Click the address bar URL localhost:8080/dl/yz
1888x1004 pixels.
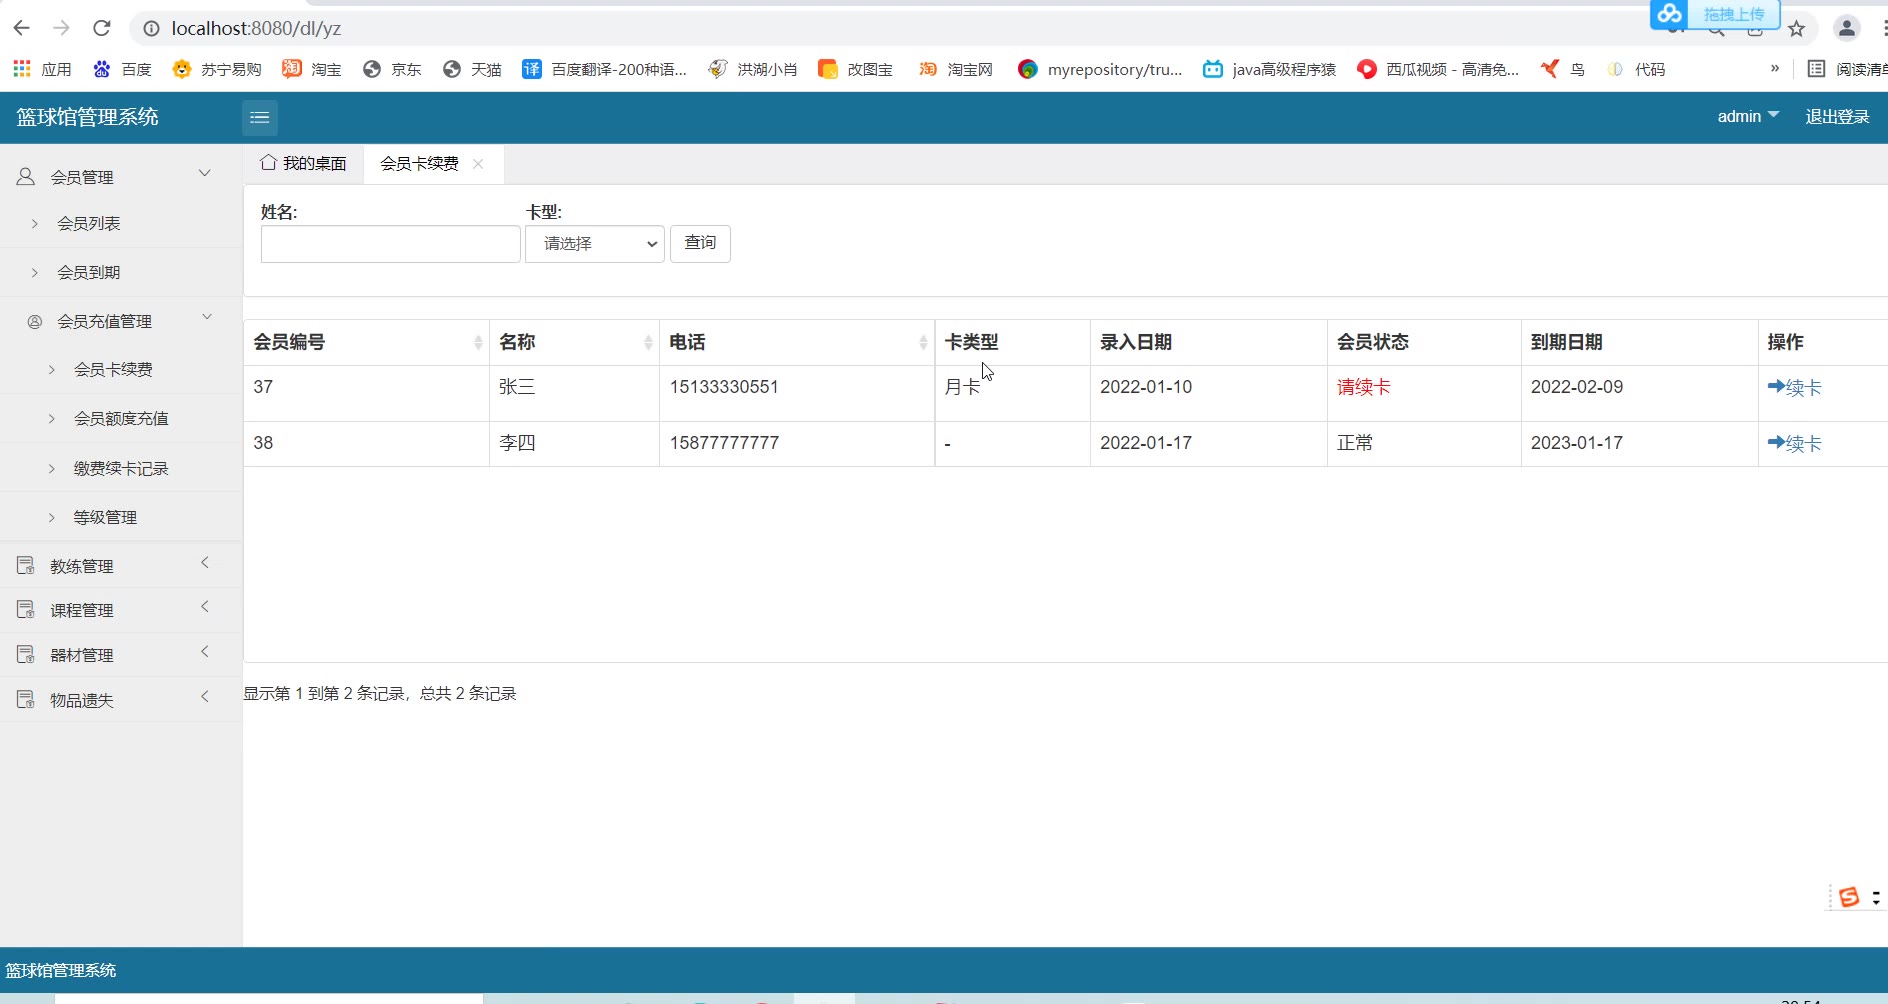pos(256,28)
